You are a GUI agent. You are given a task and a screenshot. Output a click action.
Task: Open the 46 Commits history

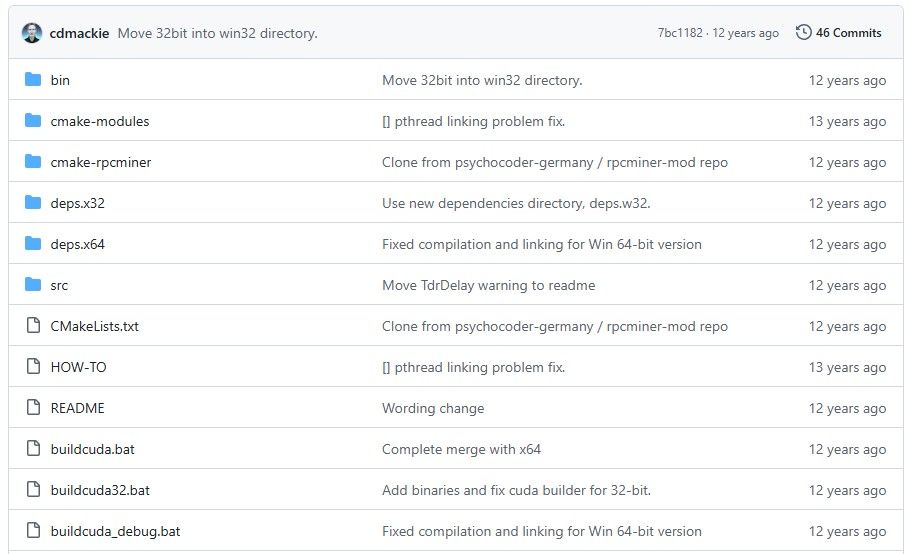(848, 33)
